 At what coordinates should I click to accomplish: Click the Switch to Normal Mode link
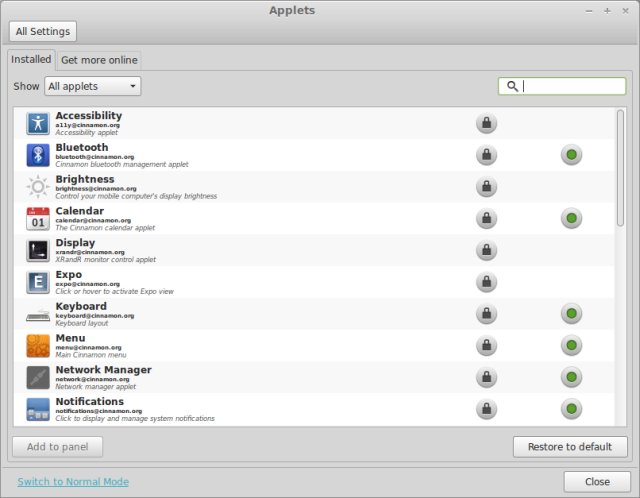[73, 482]
